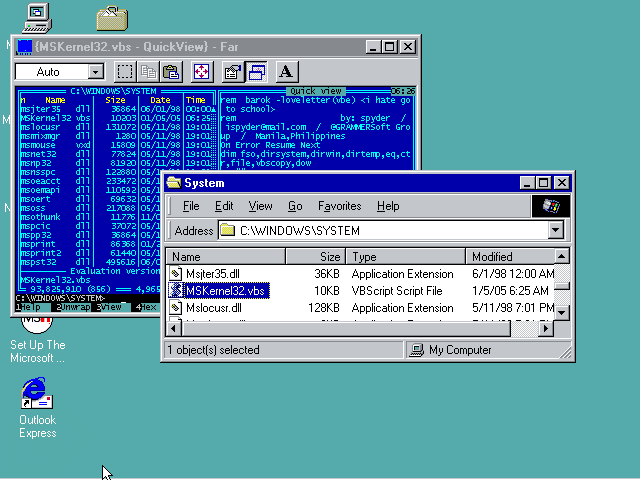Image resolution: width=640 pixels, height=480 pixels.
Task: Click 4Hex in Far key bar
Action: (146, 307)
